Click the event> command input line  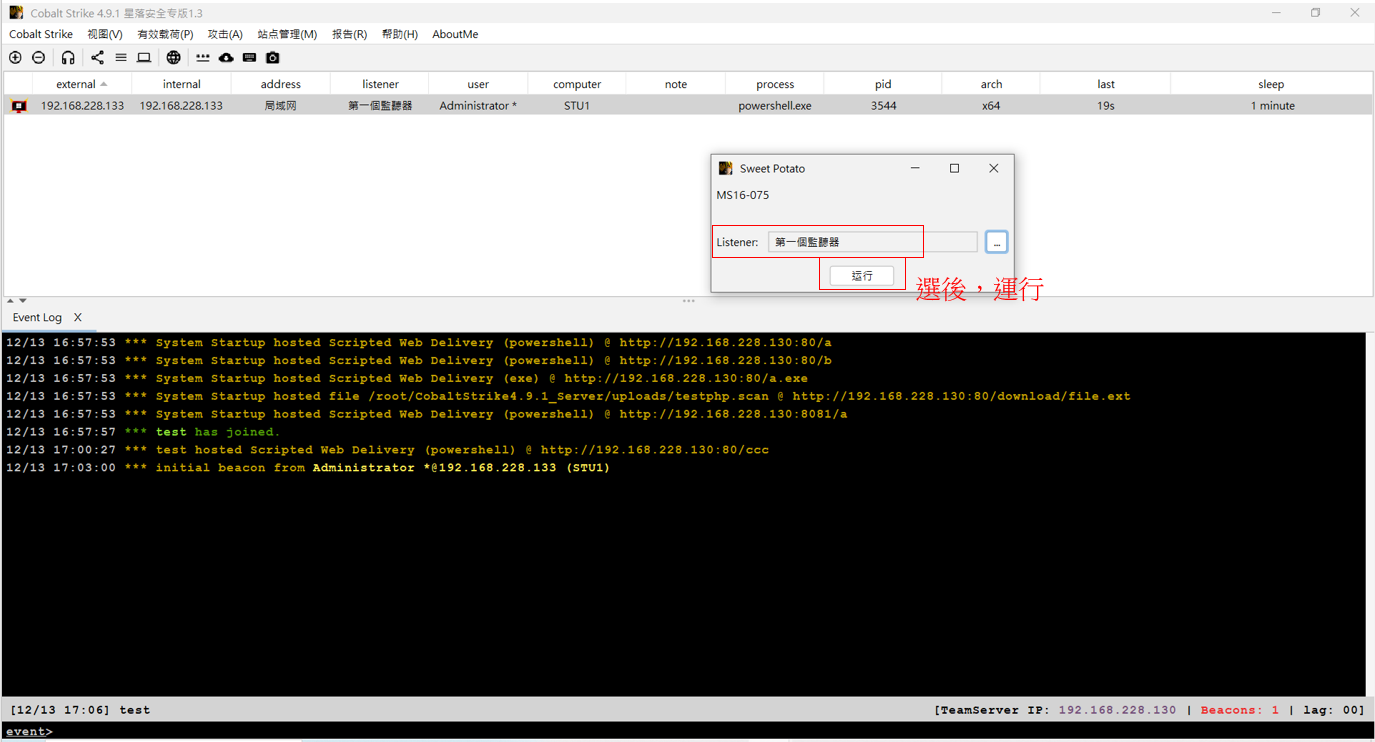(687, 732)
